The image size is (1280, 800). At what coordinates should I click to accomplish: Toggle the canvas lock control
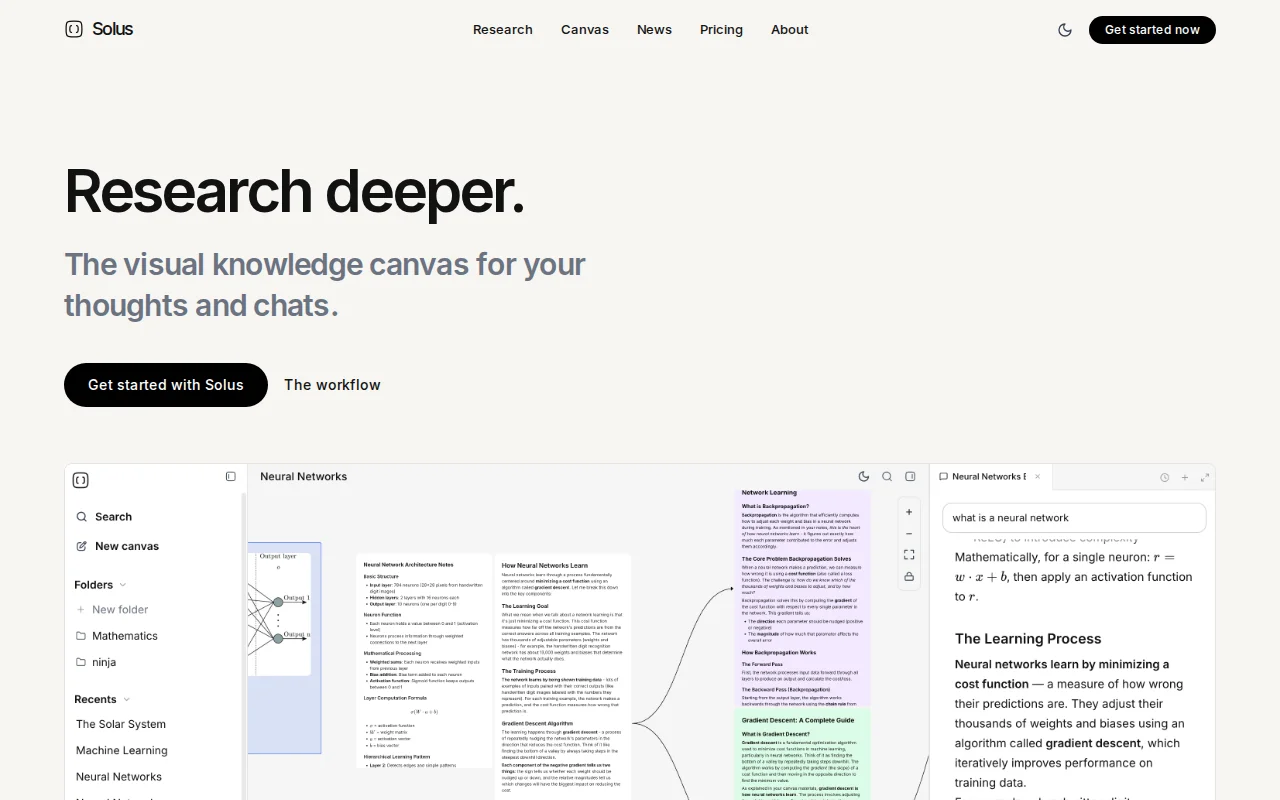coord(909,577)
